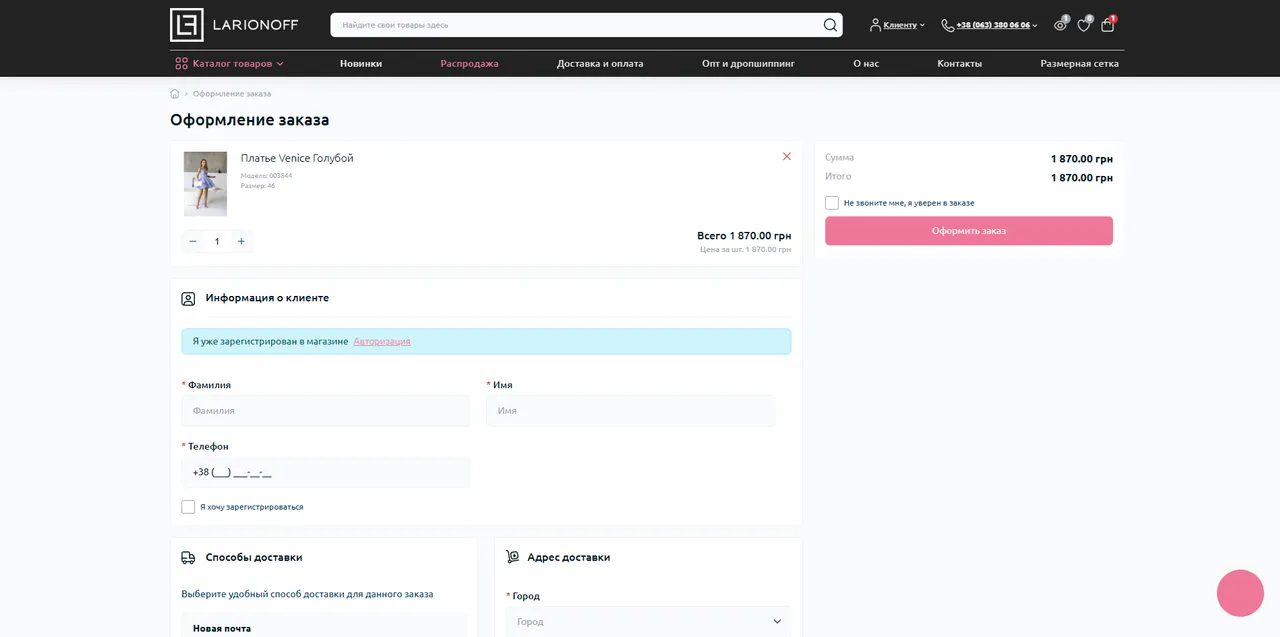This screenshot has width=1280, height=637.
Task: Open the wishlist heart icon
Action: point(1084,25)
